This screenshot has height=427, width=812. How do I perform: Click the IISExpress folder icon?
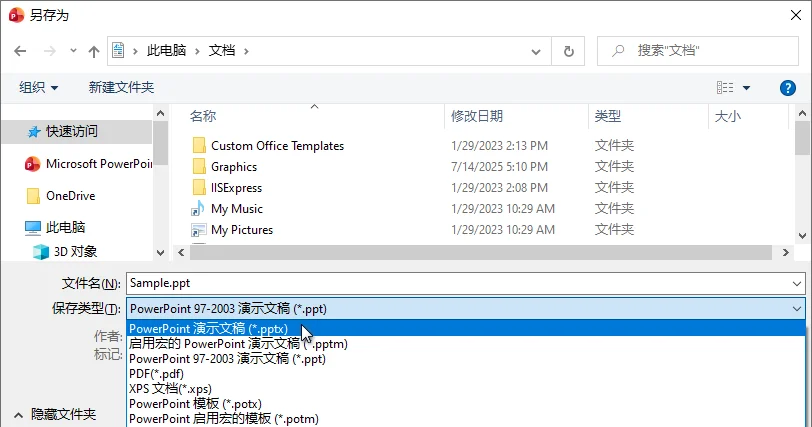[199, 187]
